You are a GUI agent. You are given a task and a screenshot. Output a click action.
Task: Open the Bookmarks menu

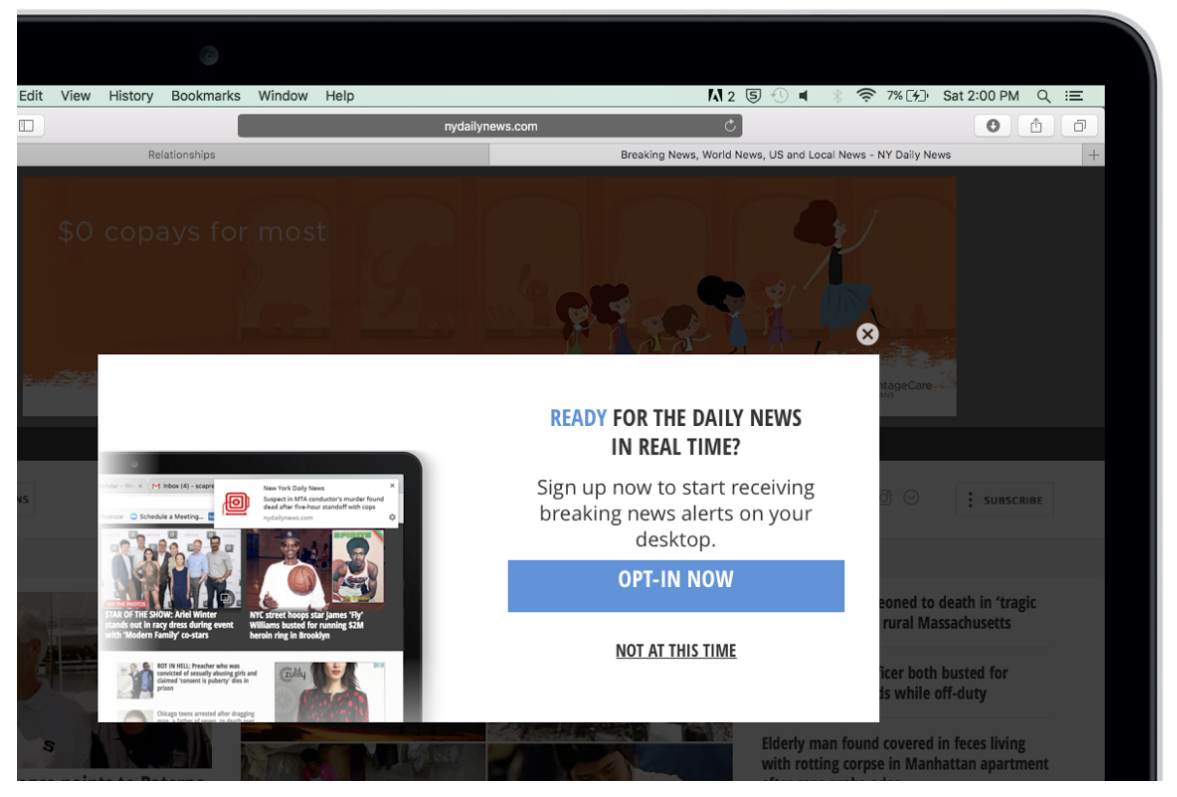pyautogui.click(x=206, y=96)
